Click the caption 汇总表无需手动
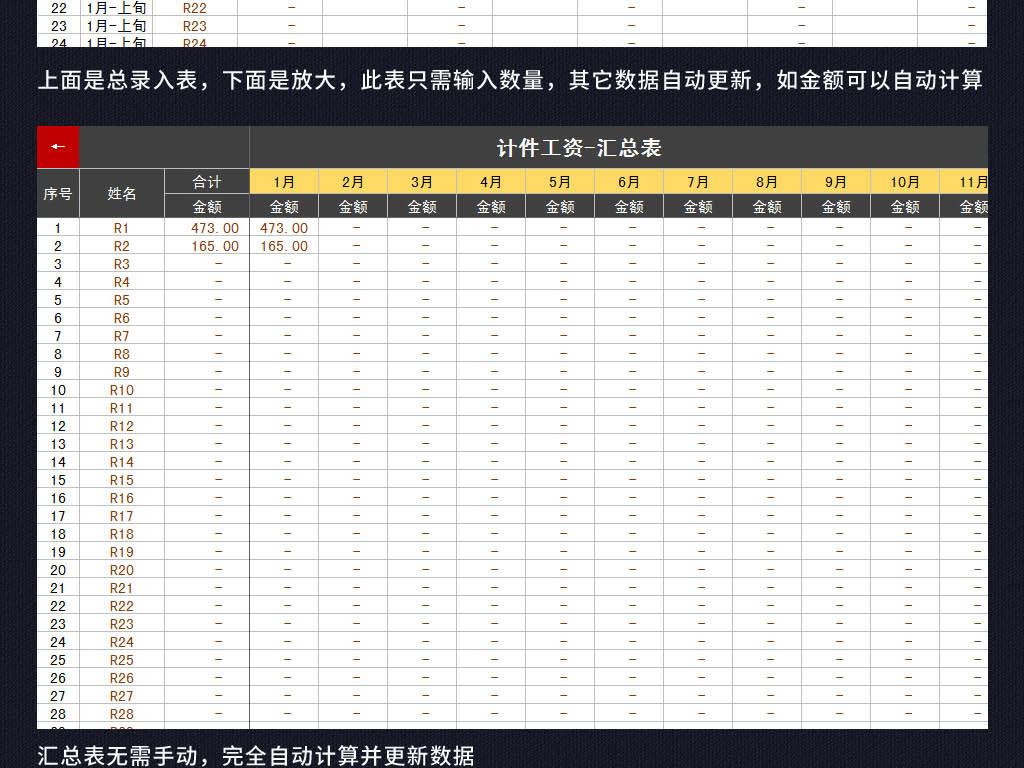 click(255, 756)
